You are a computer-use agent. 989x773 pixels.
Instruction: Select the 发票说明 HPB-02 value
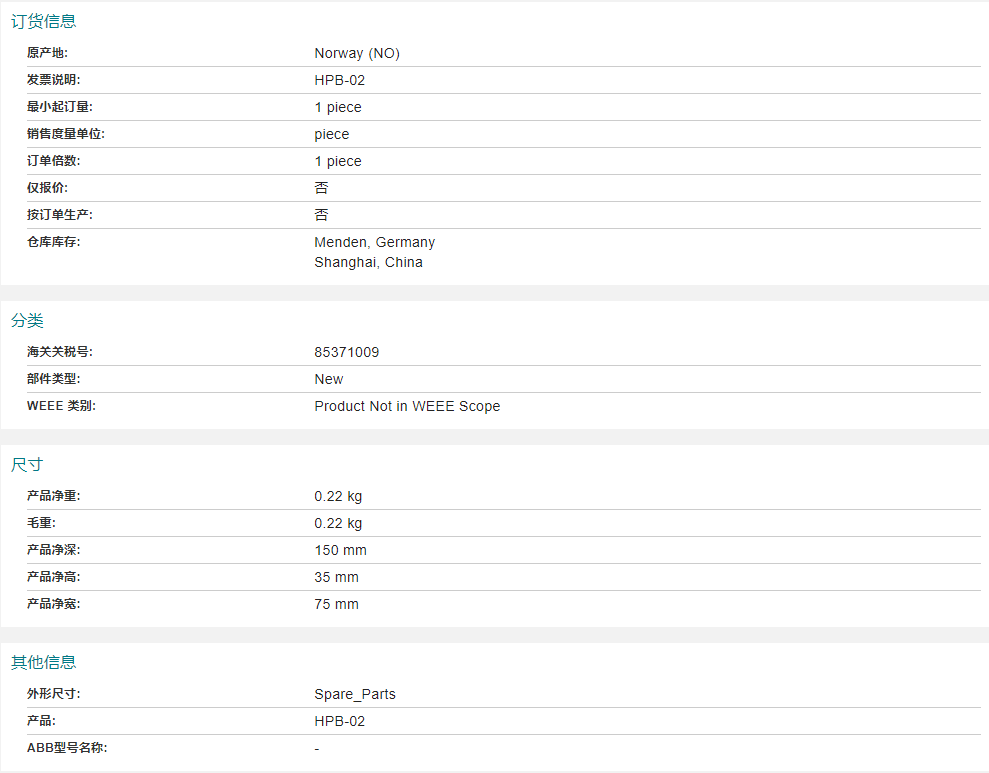pyautogui.click(x=339, y=80)
